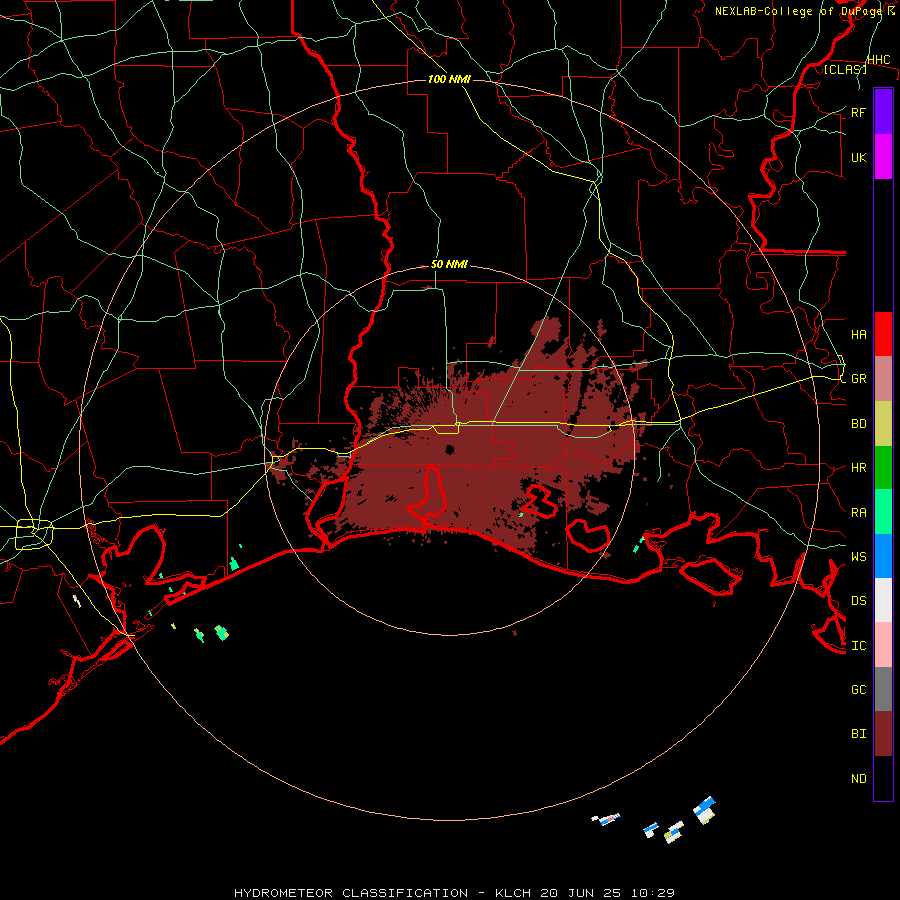900x900 pixels.
Task: Click the [CLAS] unit label
Action: point(845,69)
